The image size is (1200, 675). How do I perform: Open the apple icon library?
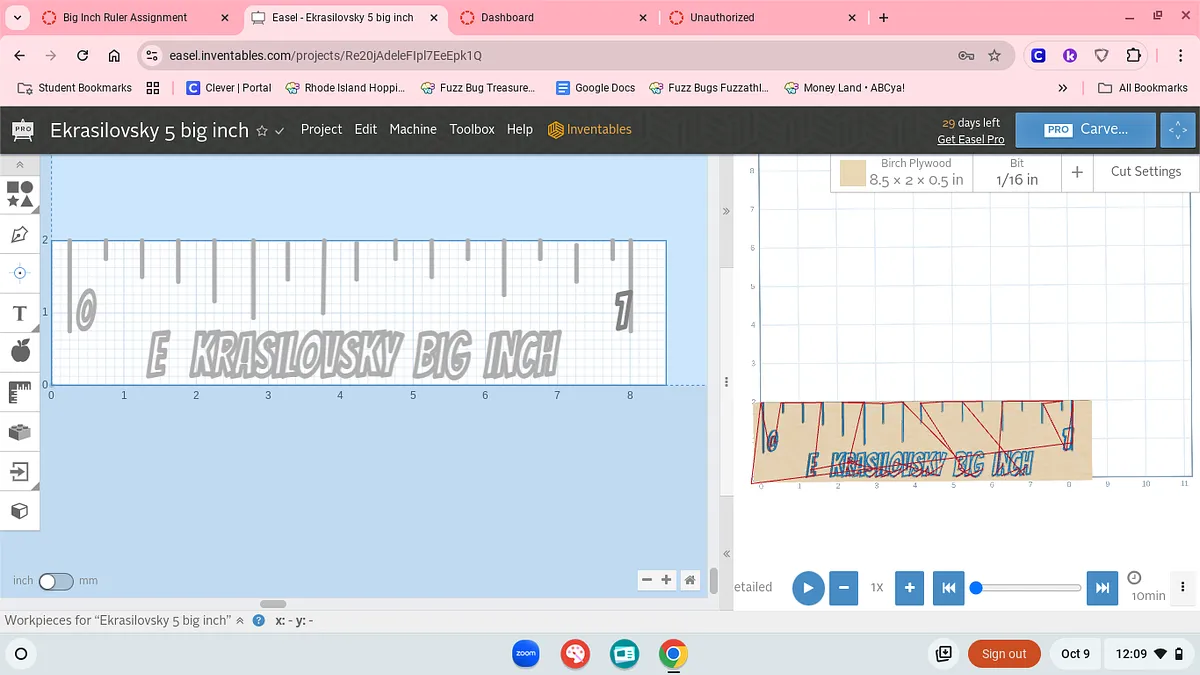point(19,351)
